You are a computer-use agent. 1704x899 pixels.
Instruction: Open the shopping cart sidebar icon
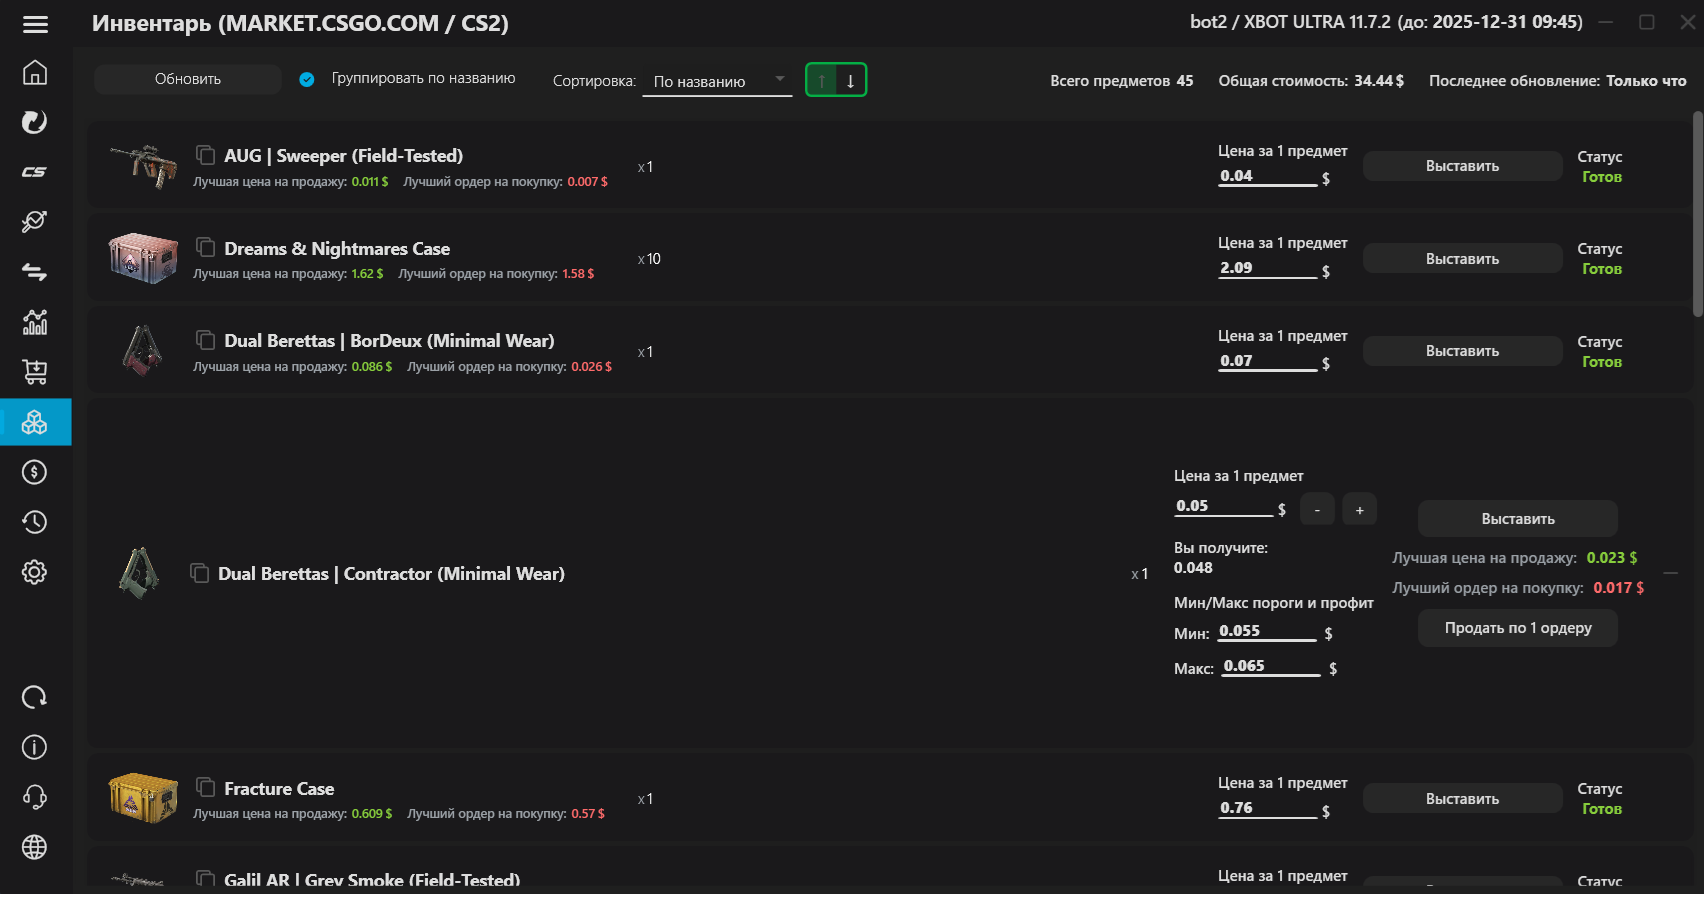35,372
